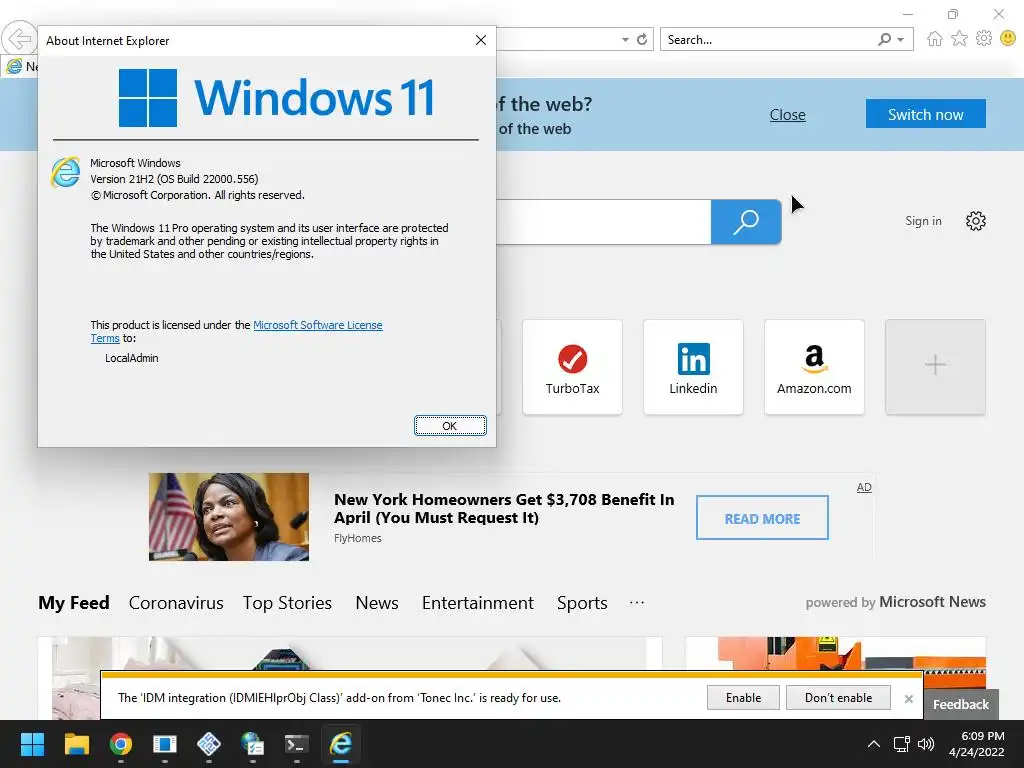Click Internet Explorer taskbar icon
The height and width of the screenshot is (768, 1024).
pos(340,744)
